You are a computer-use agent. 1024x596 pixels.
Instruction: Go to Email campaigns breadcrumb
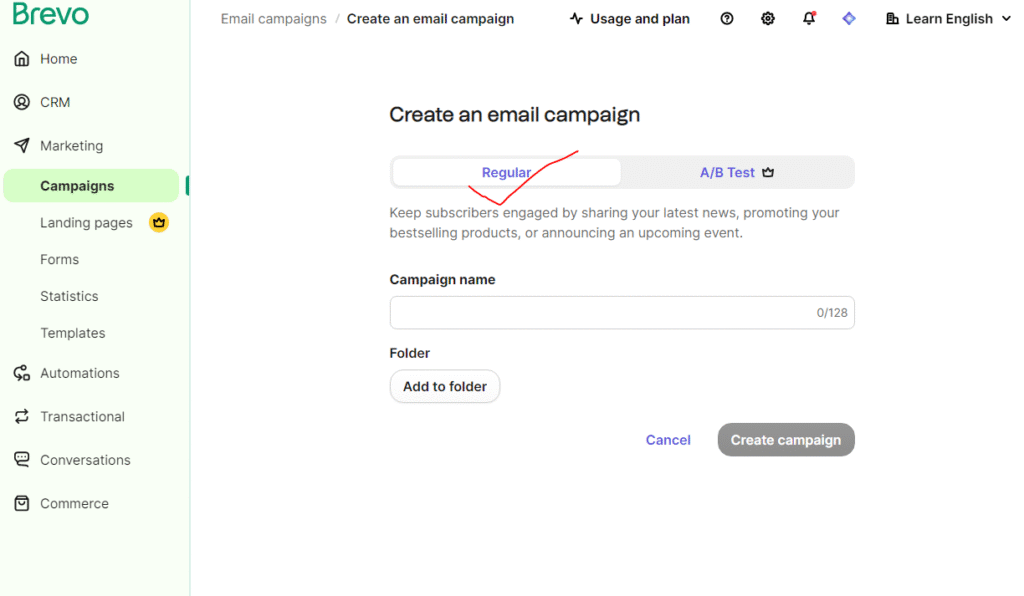tap(273, 19)
